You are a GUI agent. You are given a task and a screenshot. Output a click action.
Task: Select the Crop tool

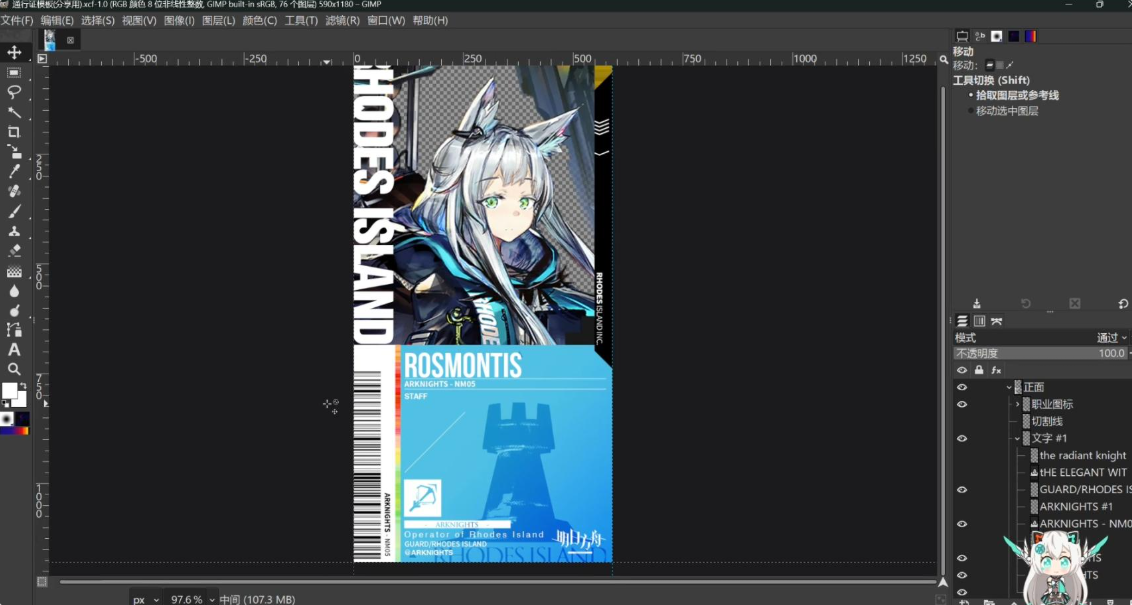coord(14,131)
